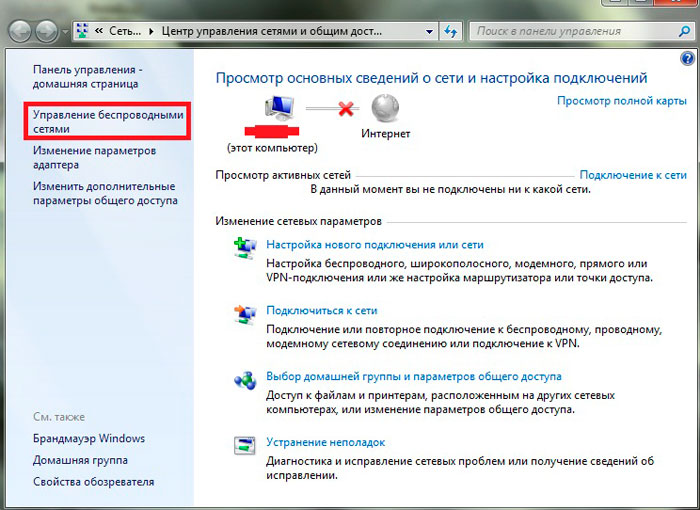
Task: Open the 'Устранение неполадок' link
Action: pyautogui.click(x=325, y=442)
